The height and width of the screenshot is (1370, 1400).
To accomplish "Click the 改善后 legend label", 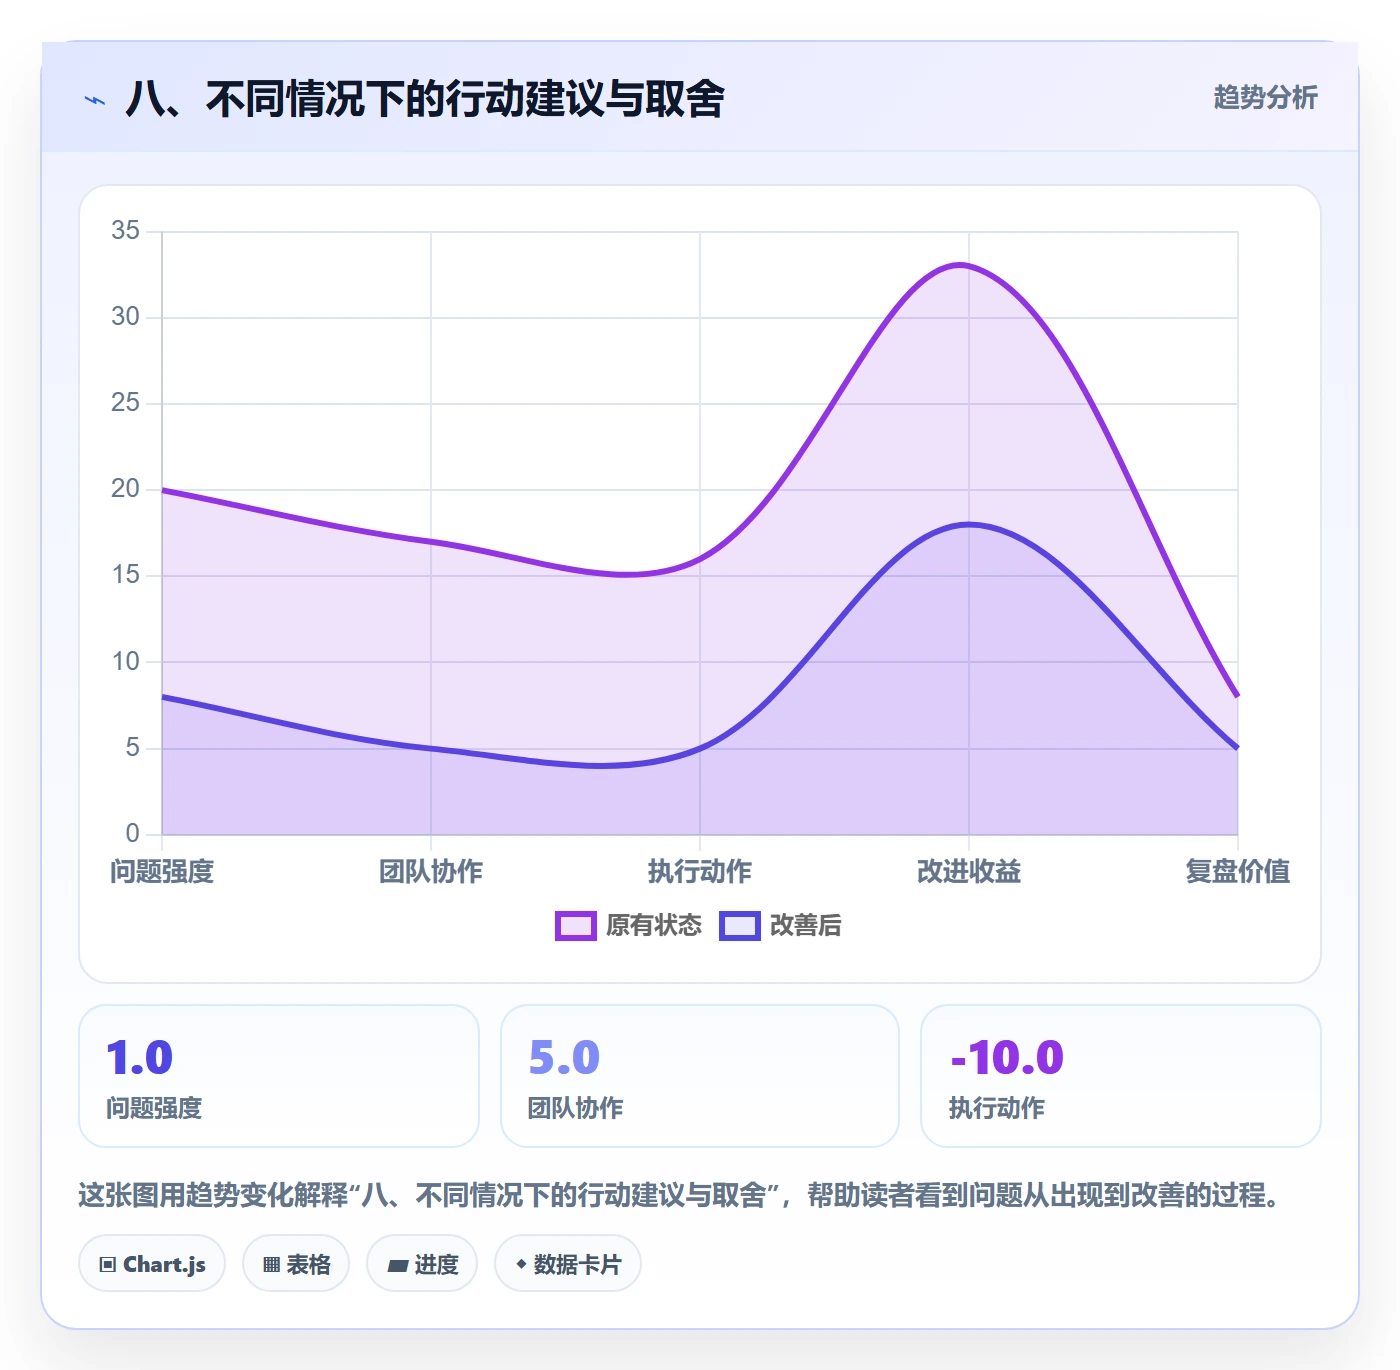I will (x=805, y=926).
